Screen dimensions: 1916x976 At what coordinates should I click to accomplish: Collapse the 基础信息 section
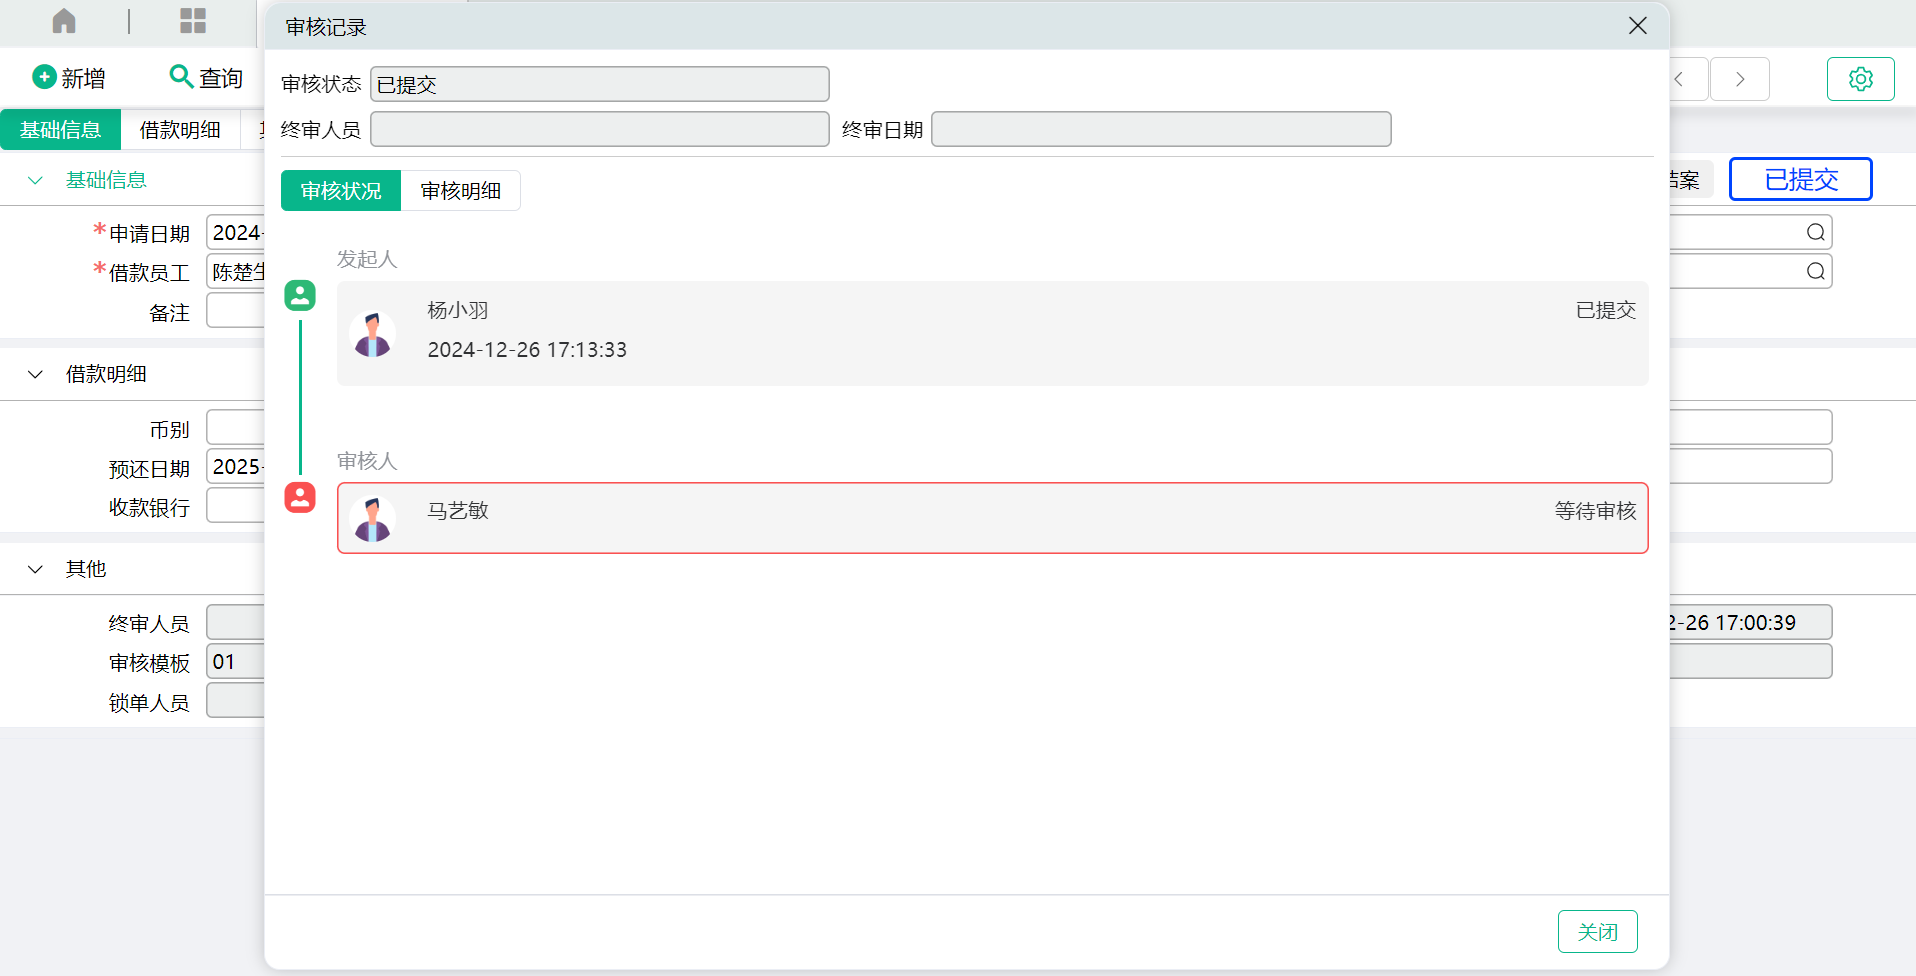[x=36, y=180]
